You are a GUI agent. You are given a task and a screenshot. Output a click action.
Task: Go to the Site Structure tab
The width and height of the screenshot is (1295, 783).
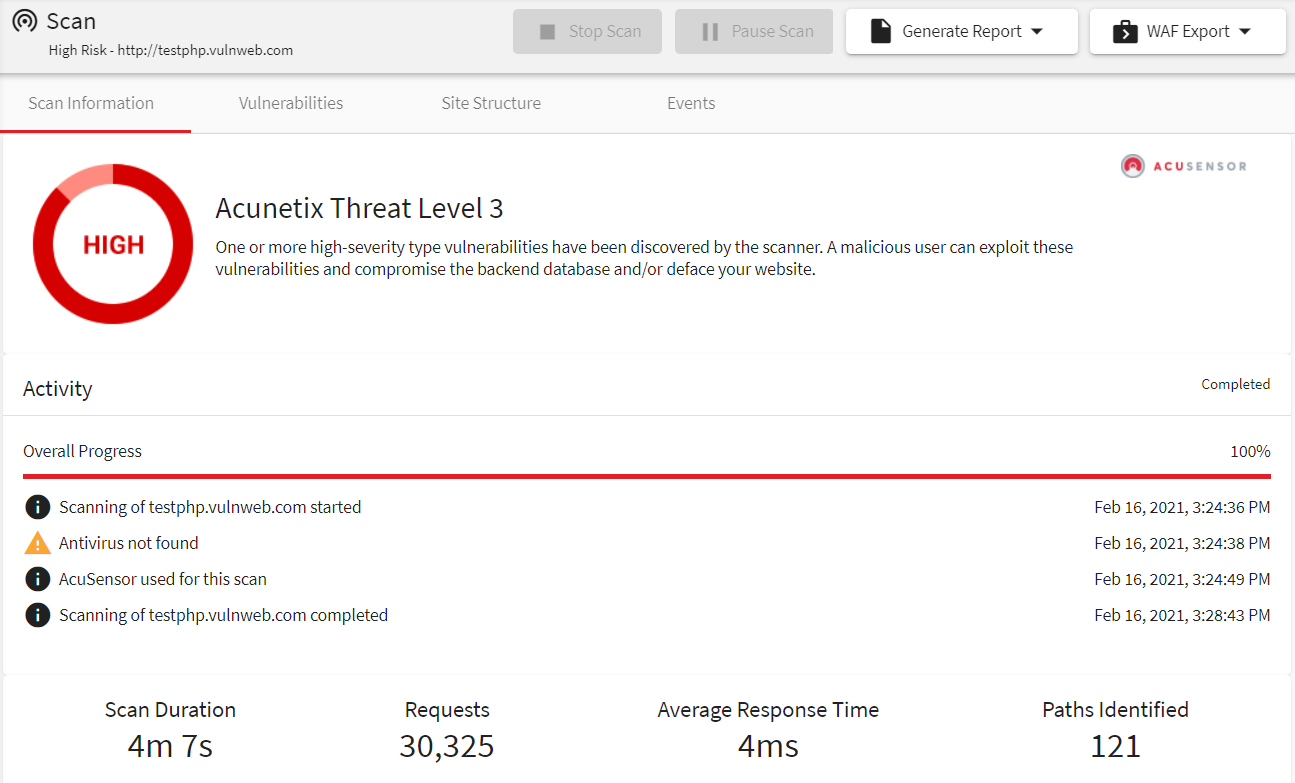491,103
